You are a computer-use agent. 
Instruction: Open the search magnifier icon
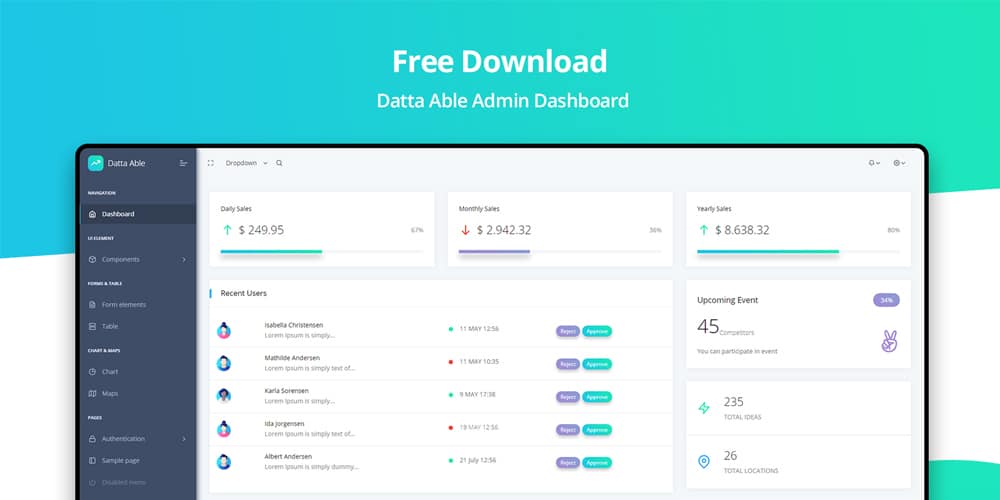coord(279,163)
